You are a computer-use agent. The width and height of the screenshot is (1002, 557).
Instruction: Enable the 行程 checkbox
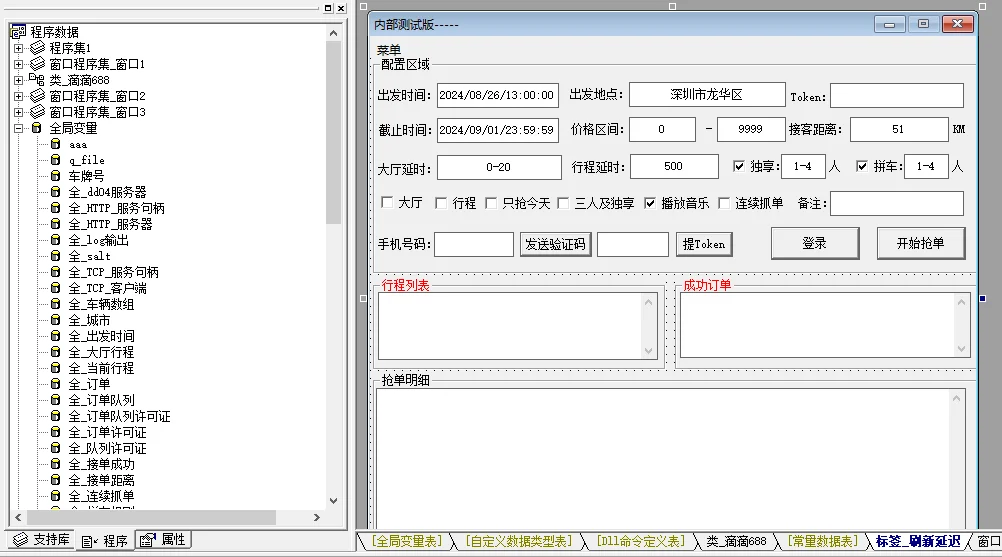(x=441, y=202)
